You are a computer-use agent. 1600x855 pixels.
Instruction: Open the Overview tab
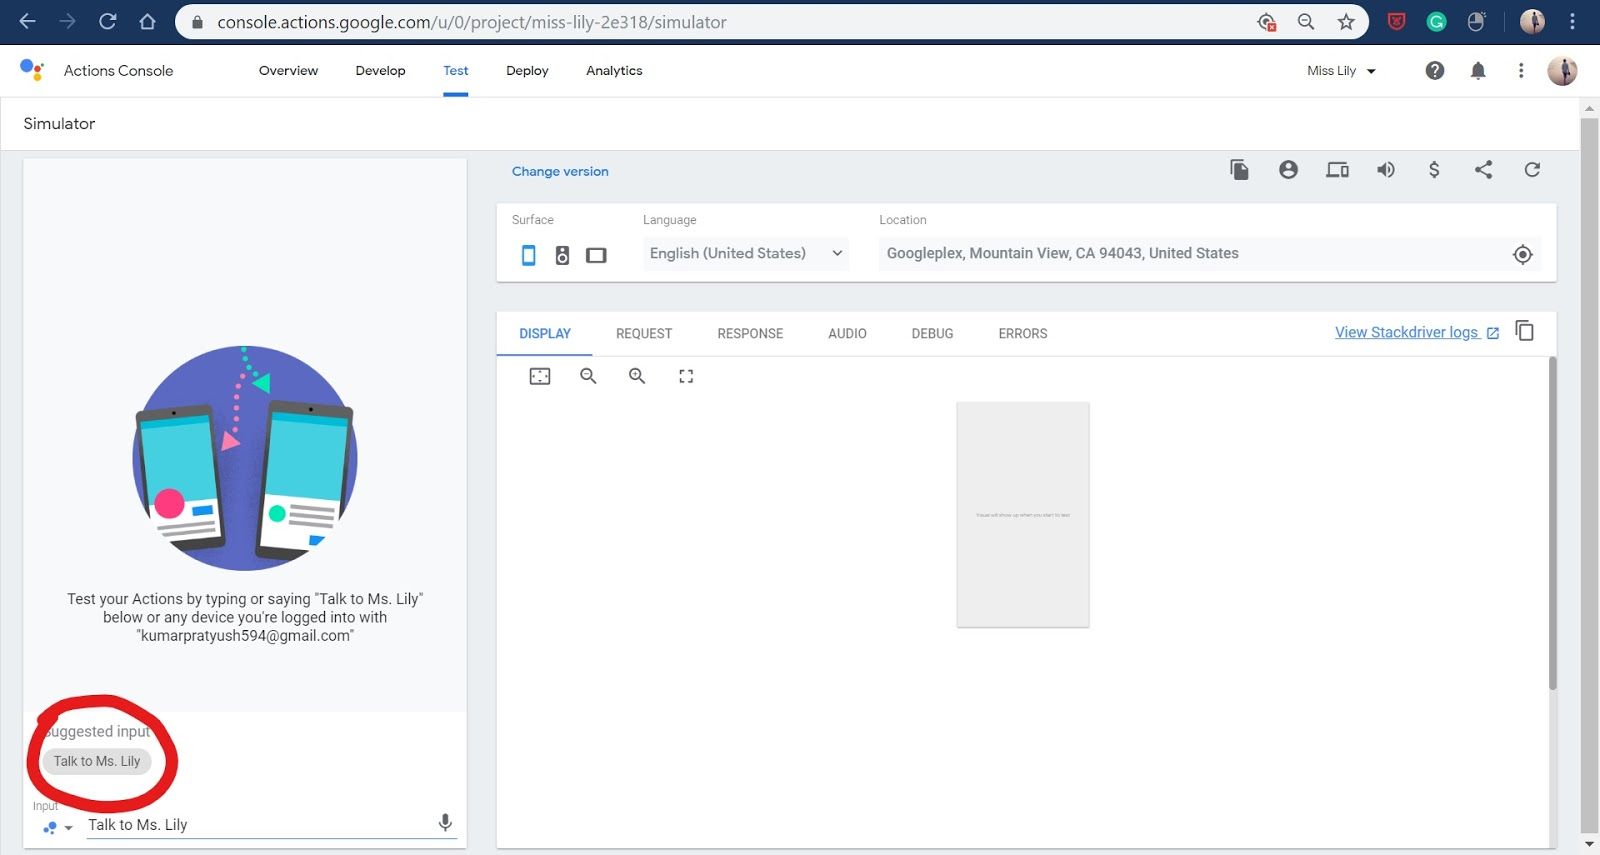click(288, 71)
